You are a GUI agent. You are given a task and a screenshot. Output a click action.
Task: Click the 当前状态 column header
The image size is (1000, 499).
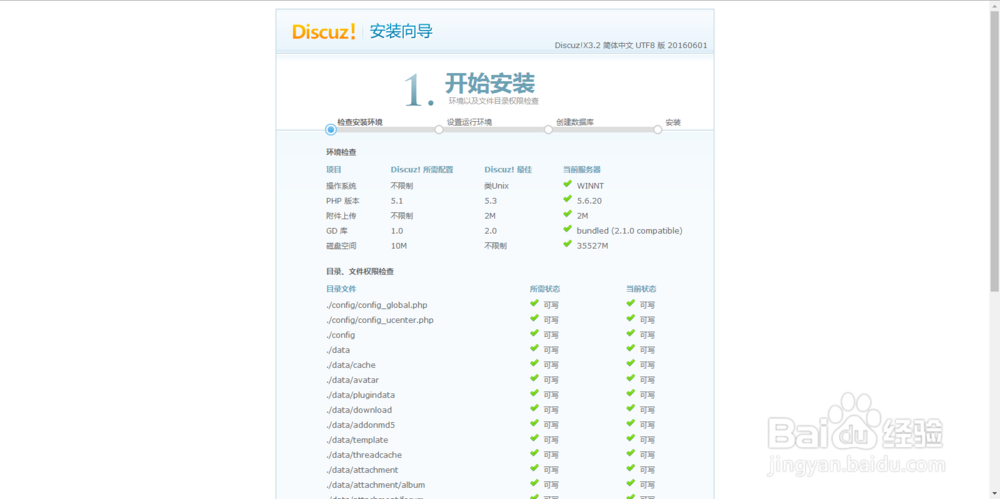tap(642, 288)
